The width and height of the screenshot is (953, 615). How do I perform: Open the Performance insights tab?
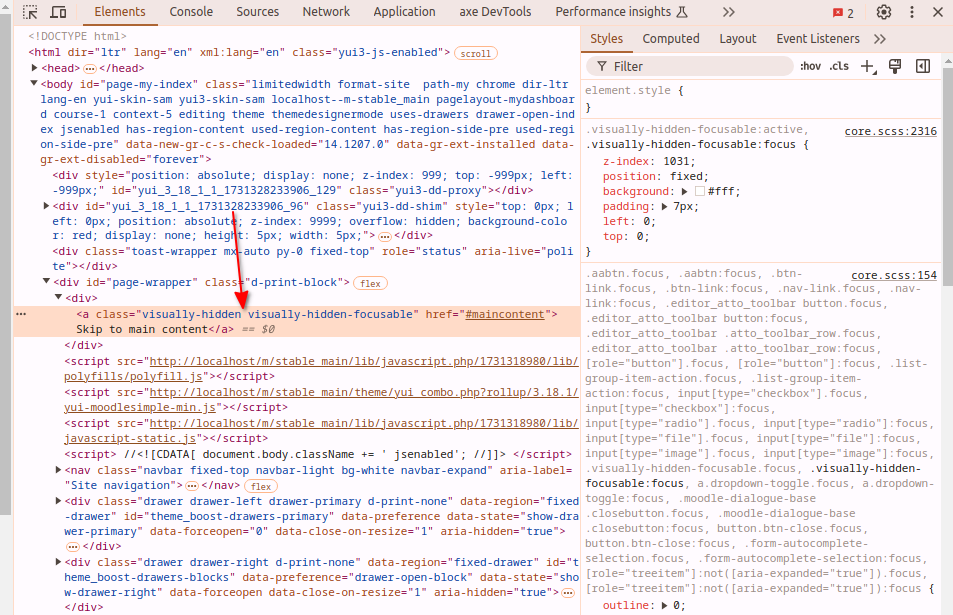tap(621, 12)
